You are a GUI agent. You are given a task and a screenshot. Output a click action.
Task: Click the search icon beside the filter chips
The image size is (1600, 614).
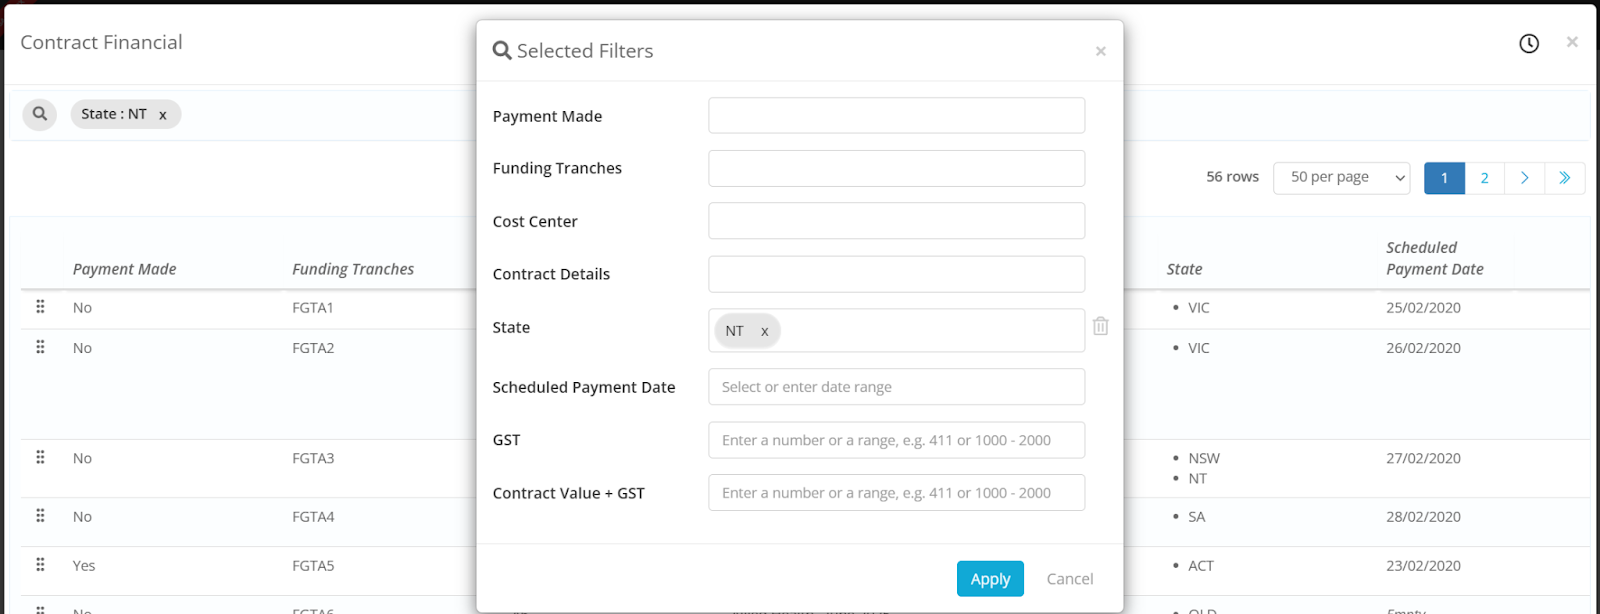pyautogui.click(x=39, y=113)
